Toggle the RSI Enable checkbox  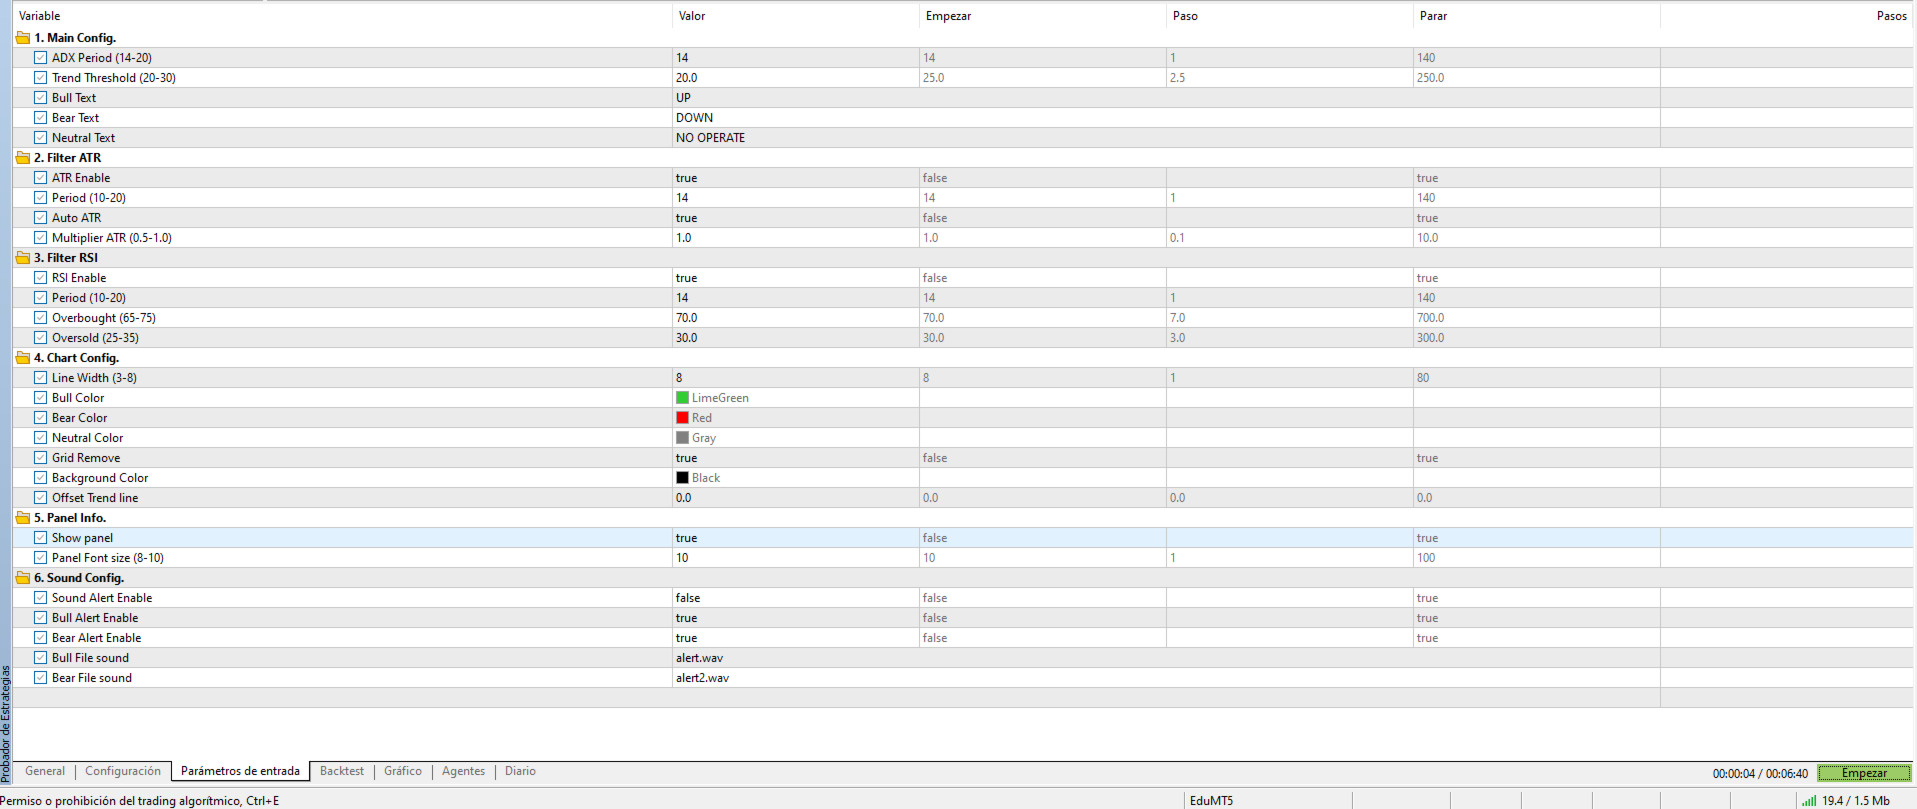[41, 278]
